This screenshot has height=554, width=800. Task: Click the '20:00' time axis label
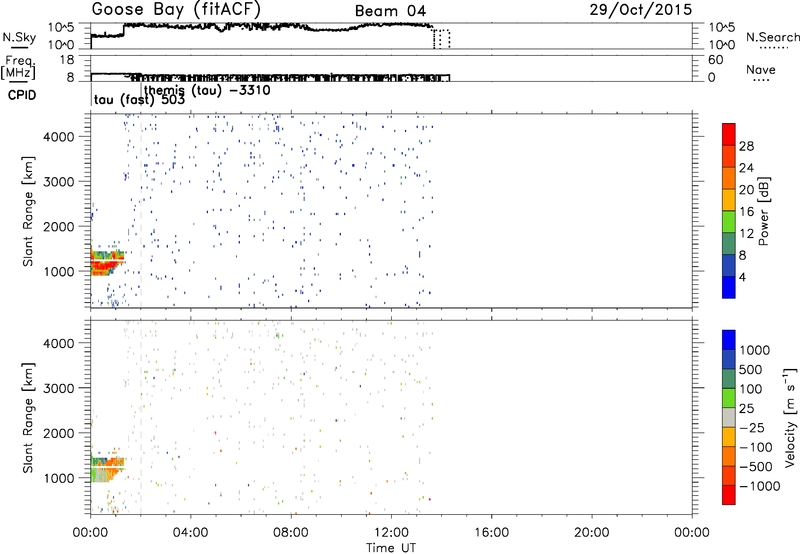[591, 533]
